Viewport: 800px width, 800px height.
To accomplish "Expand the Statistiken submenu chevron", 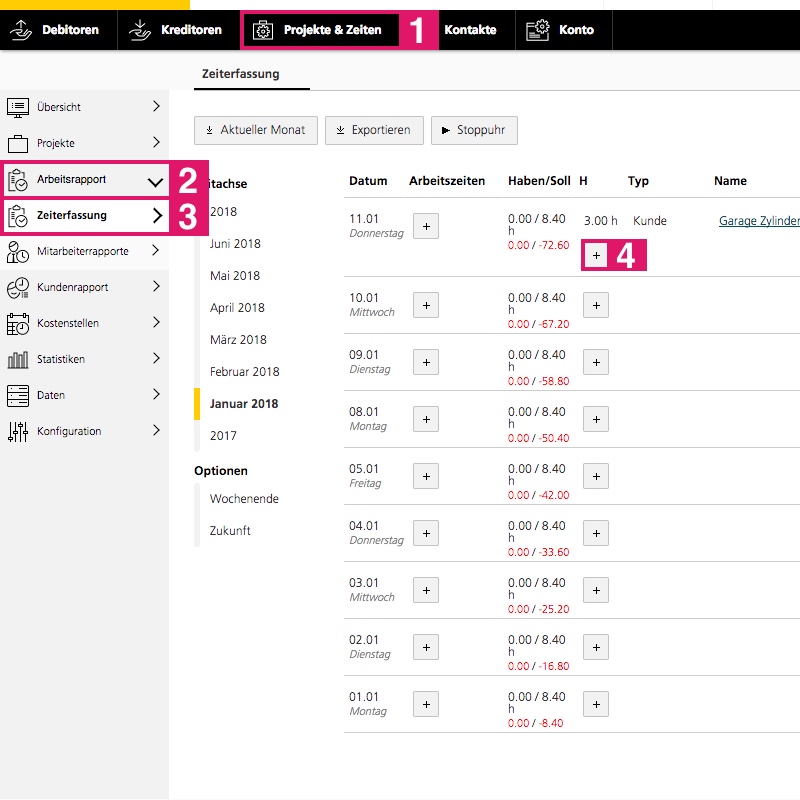I will click(x=156, y=359).
